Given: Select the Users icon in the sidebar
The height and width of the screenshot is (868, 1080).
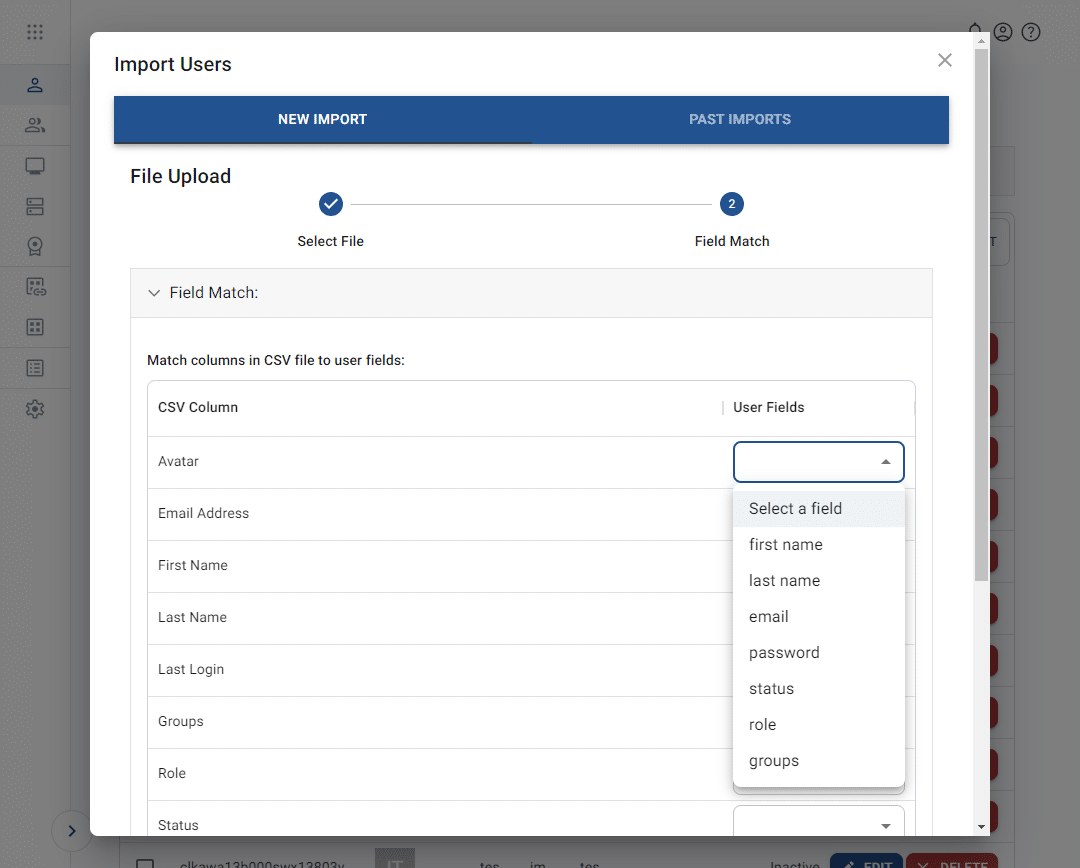Looking at the screenshot, I should 35,85.
